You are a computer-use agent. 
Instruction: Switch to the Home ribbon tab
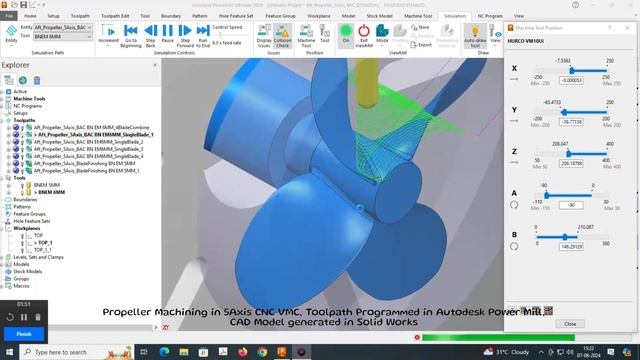(30, 16)
